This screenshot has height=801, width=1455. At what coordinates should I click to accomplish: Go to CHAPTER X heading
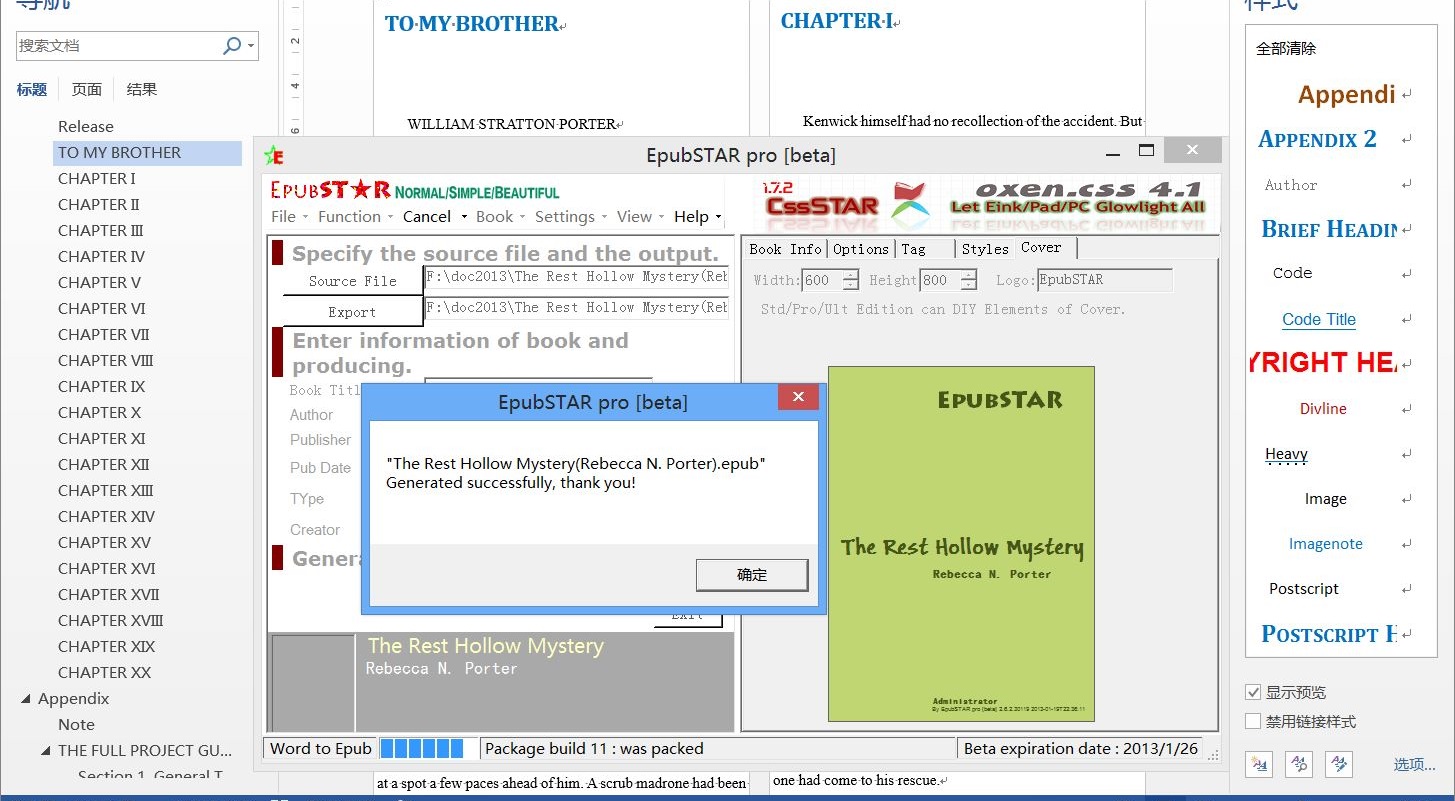click(99, 413)
